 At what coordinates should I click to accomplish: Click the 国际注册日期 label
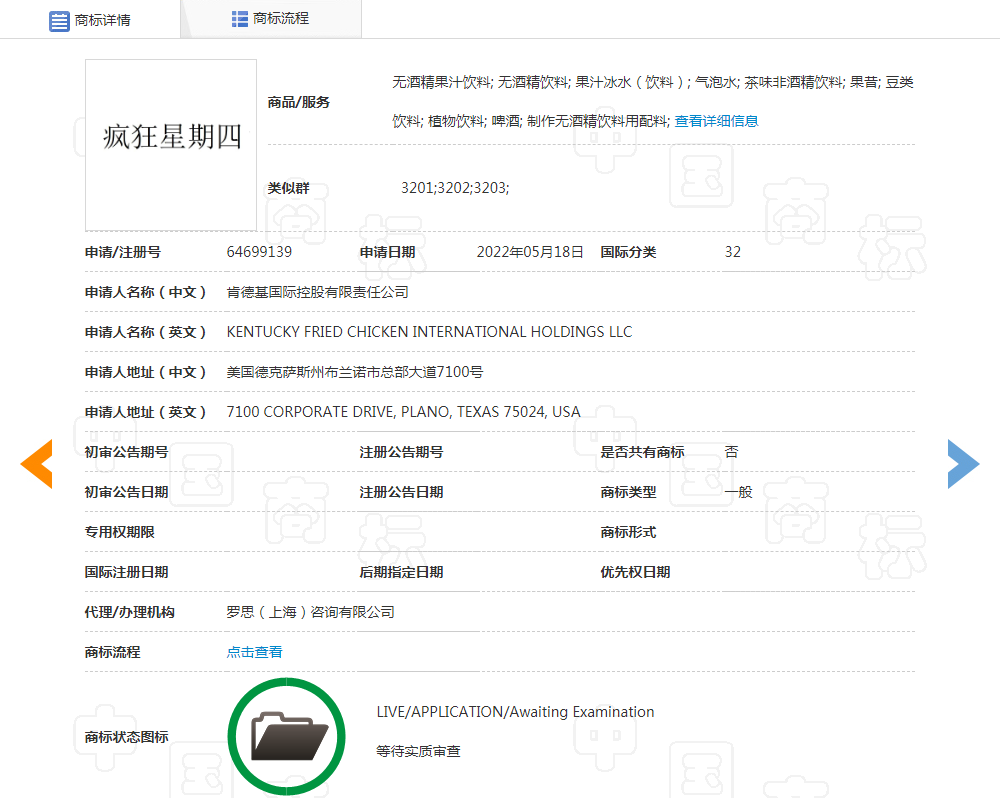pos(126,572)
